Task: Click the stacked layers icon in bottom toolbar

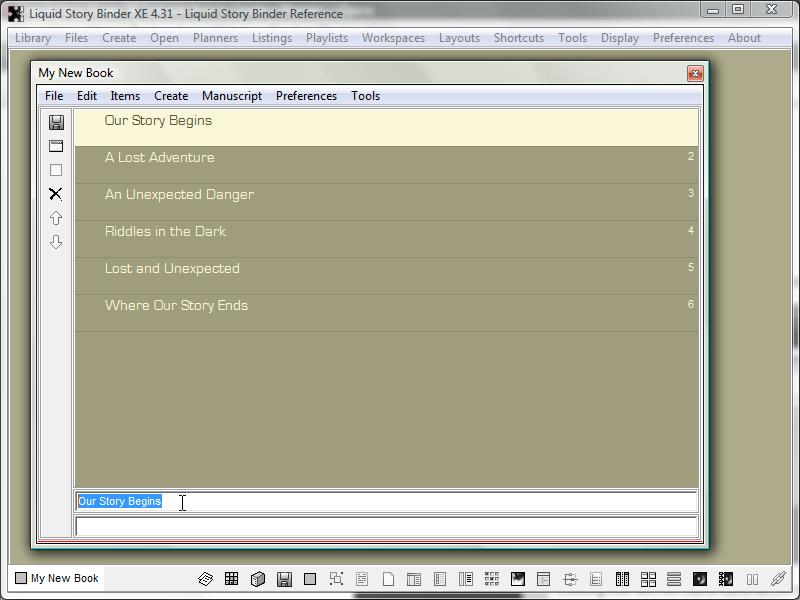Action: [x=205, y=579]
